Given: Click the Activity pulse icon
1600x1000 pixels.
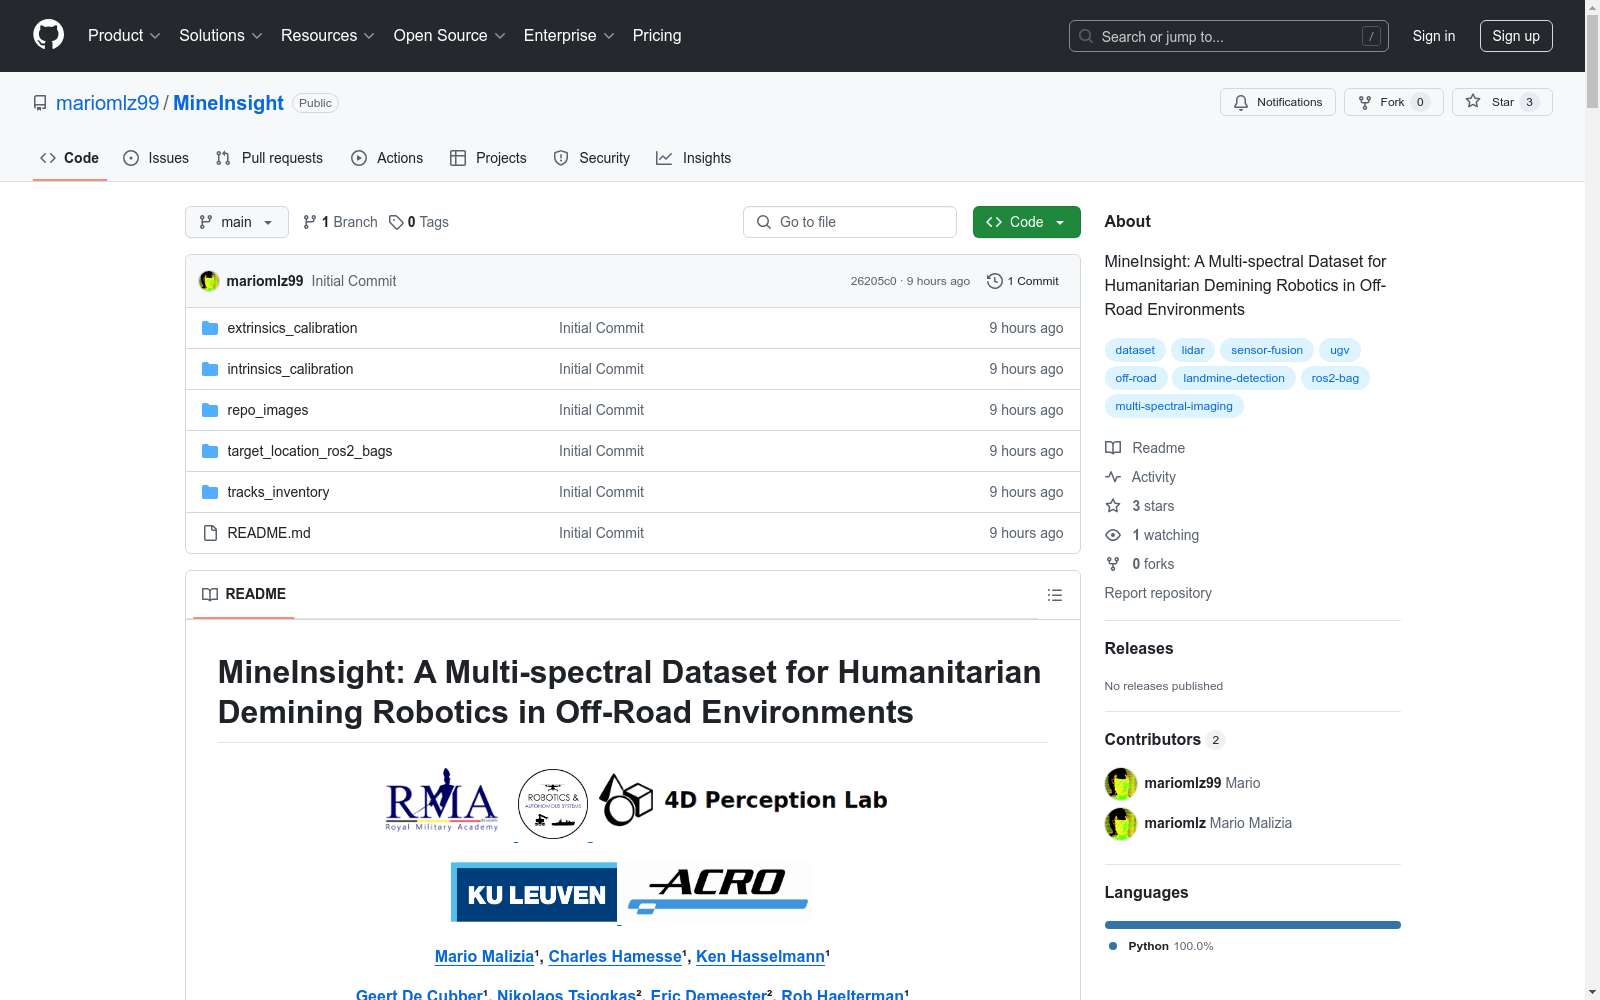Looking at the screenshot, I should 1113,477.
